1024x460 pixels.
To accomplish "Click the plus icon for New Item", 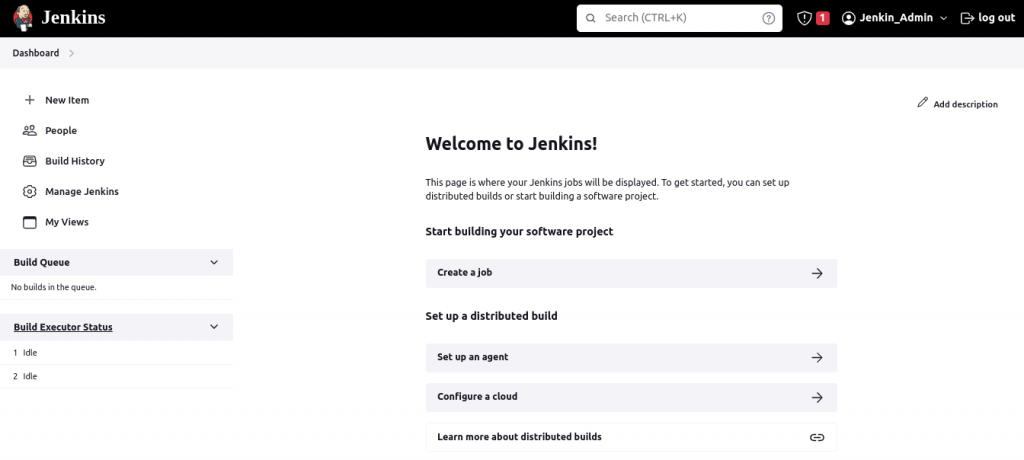I will coord(29,100).
